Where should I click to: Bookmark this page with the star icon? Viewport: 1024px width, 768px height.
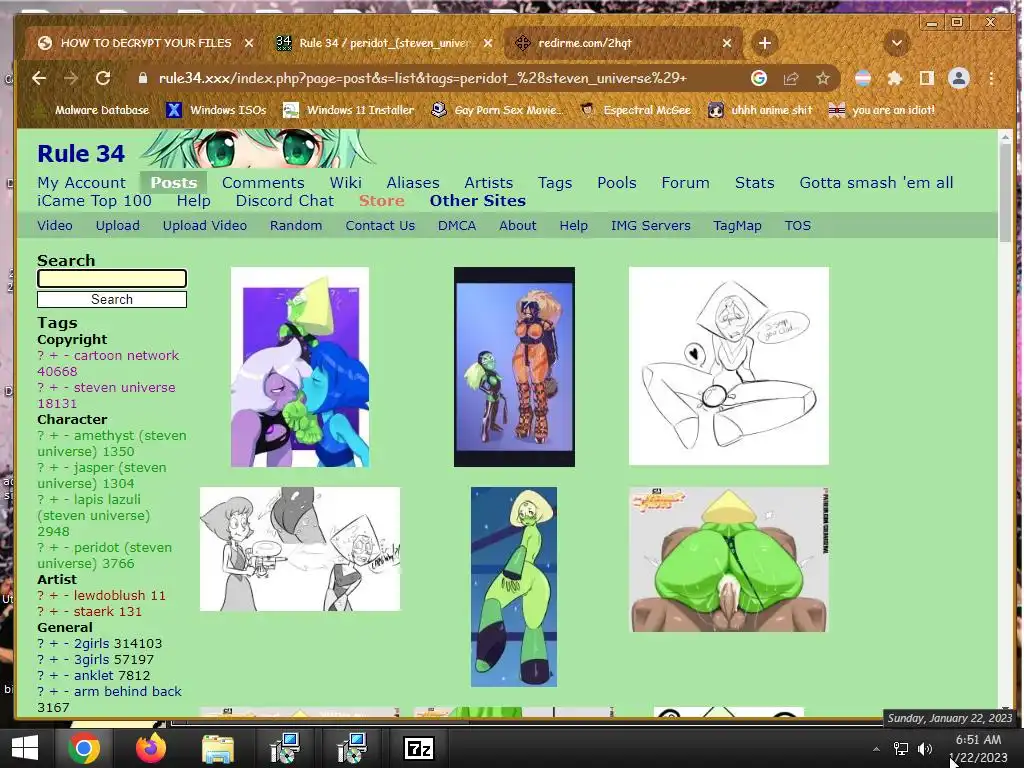click(823, 78)
